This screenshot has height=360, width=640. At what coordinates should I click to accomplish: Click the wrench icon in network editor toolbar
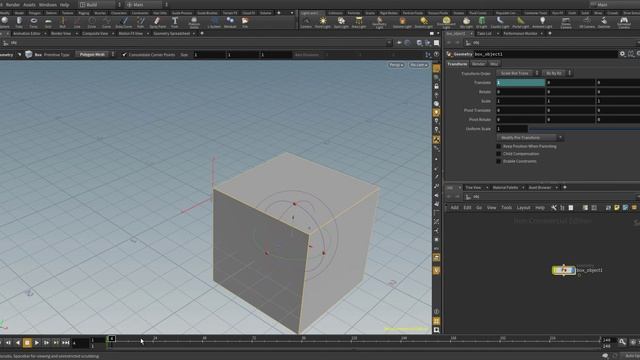point(554,208)
